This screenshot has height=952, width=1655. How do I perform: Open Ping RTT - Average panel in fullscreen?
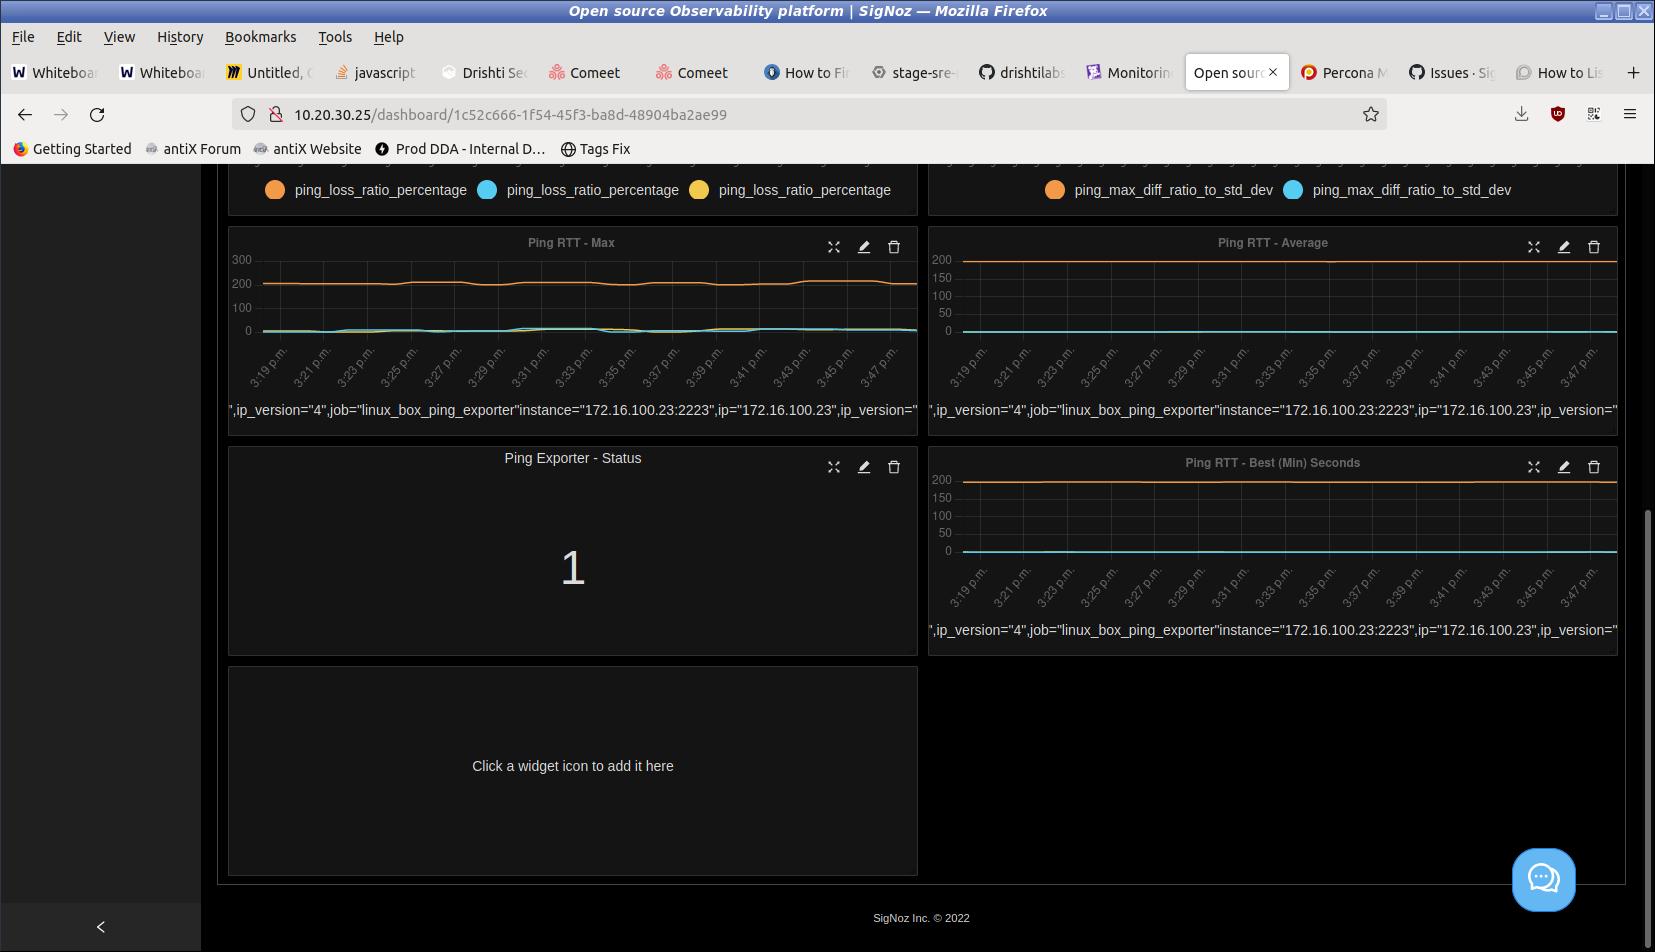click(1534, 247)
